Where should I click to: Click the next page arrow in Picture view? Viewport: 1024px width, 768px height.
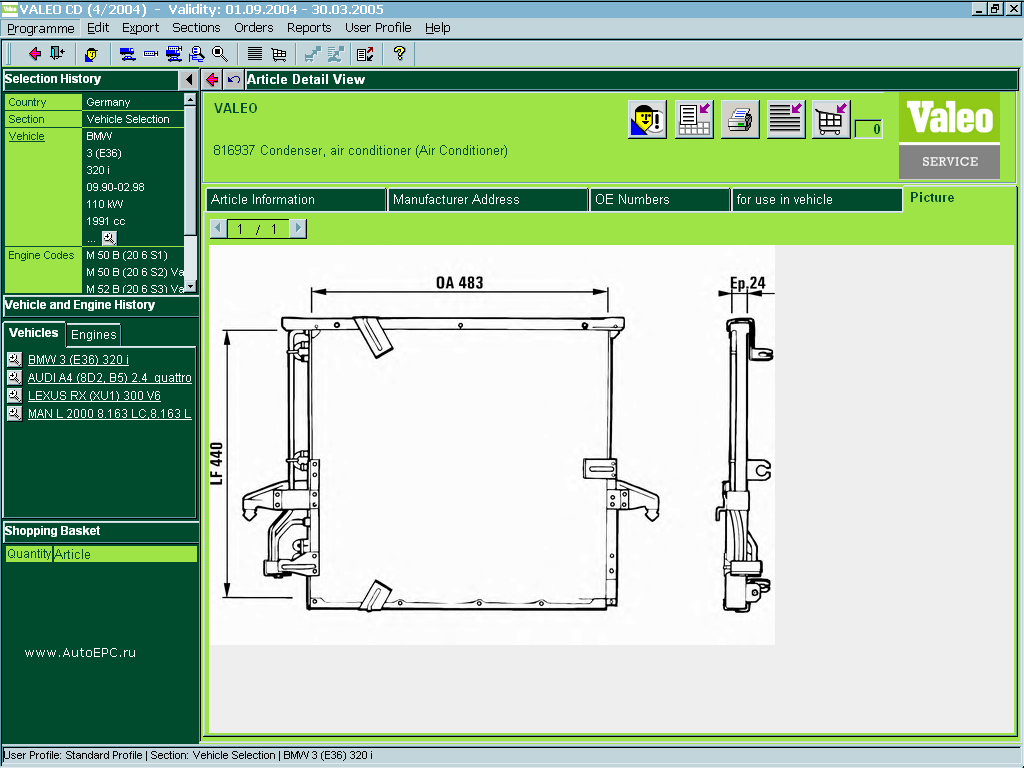pyautogui.click(x=297, y=228)
